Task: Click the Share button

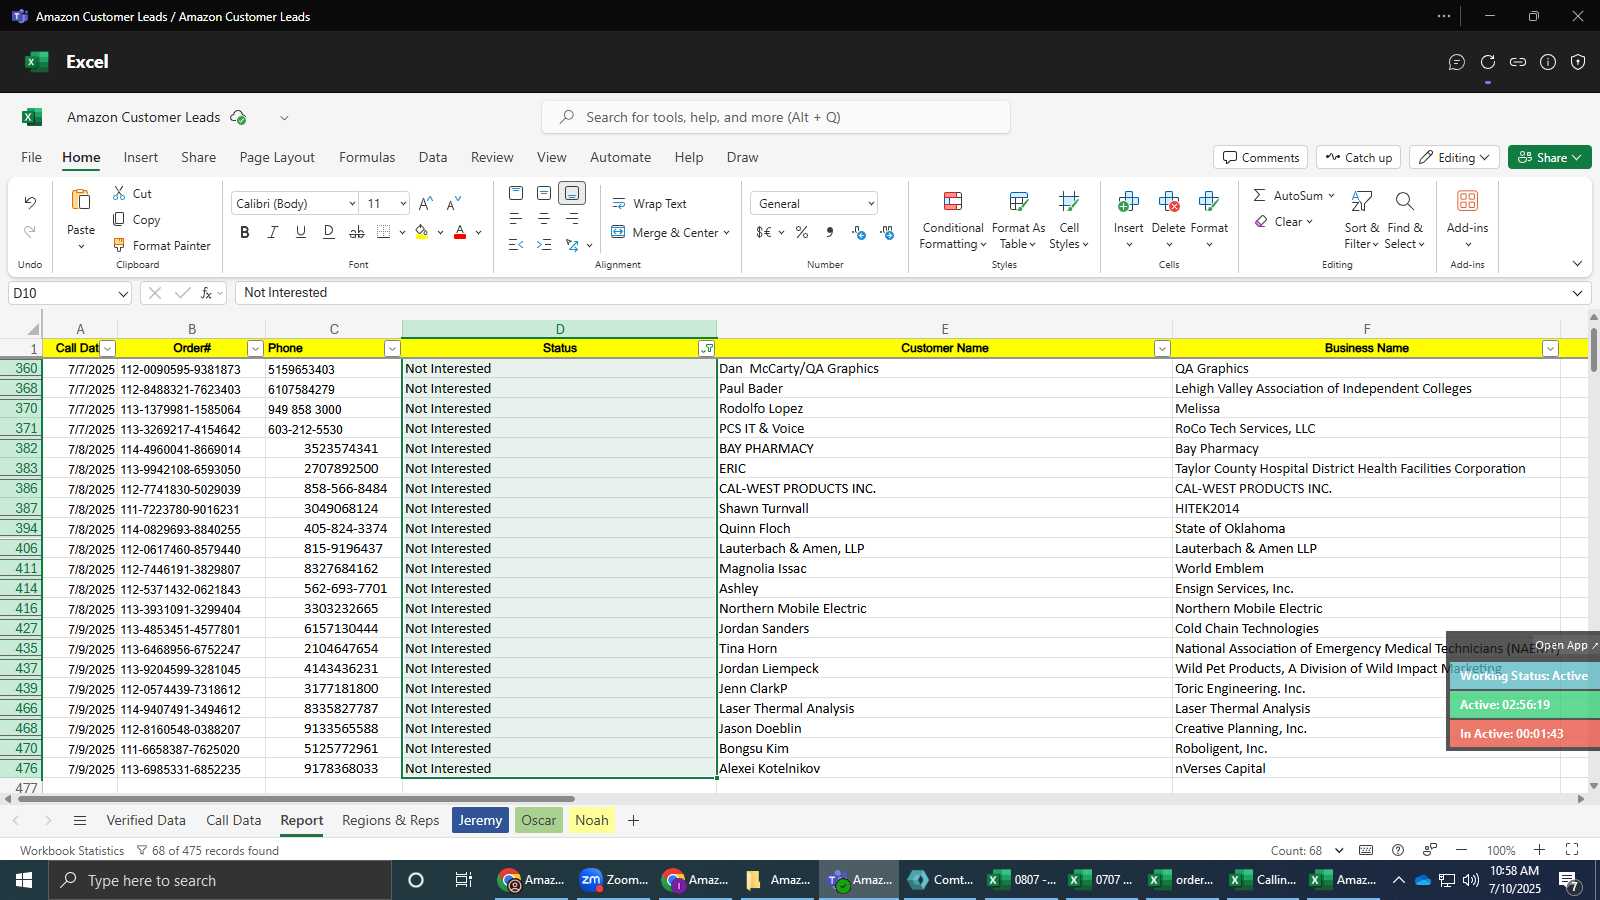Action: tap(1549, 157)
